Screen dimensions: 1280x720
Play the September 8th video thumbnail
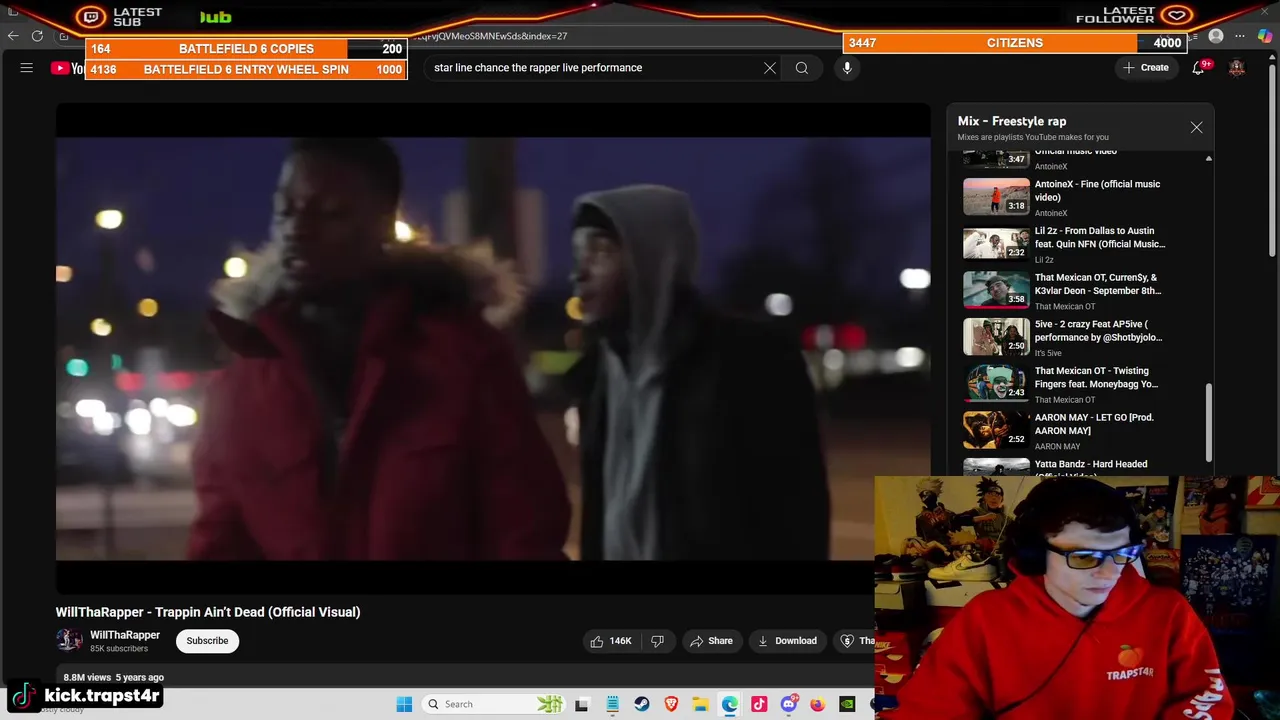click(x=996, y=290)
